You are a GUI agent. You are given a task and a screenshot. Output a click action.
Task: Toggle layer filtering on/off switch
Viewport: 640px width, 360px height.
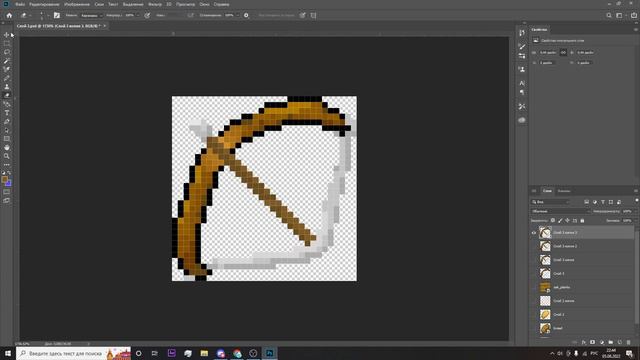(637, 201)
